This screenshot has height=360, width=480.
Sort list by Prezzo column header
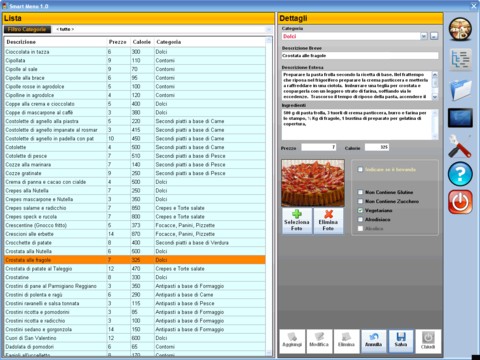pos(117,42)
